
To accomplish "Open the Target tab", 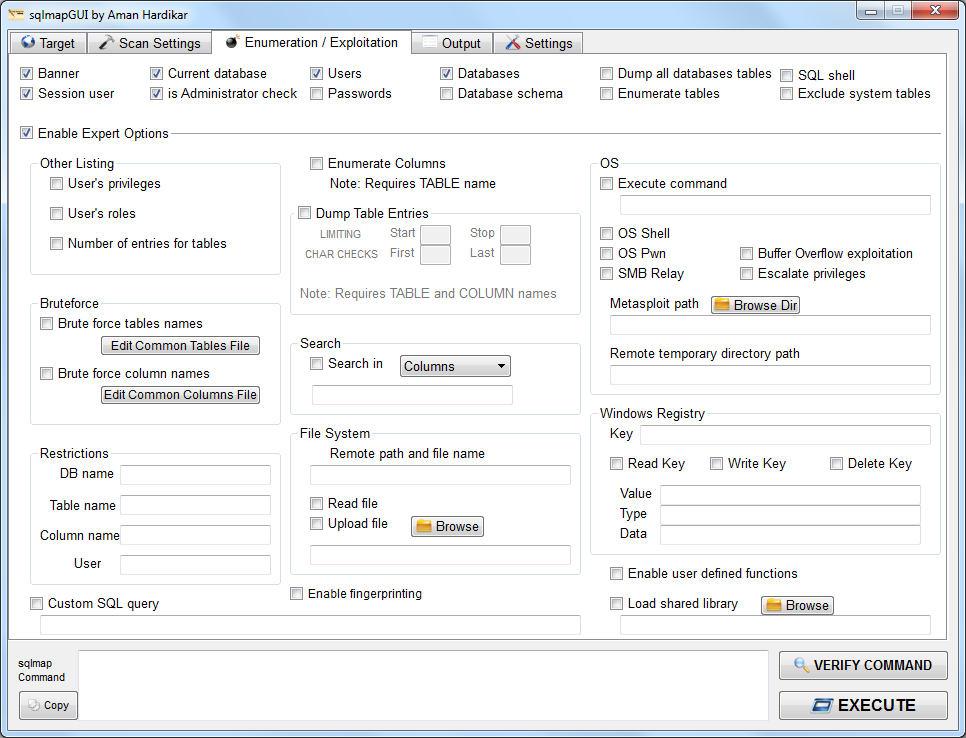I will (48, 43).
